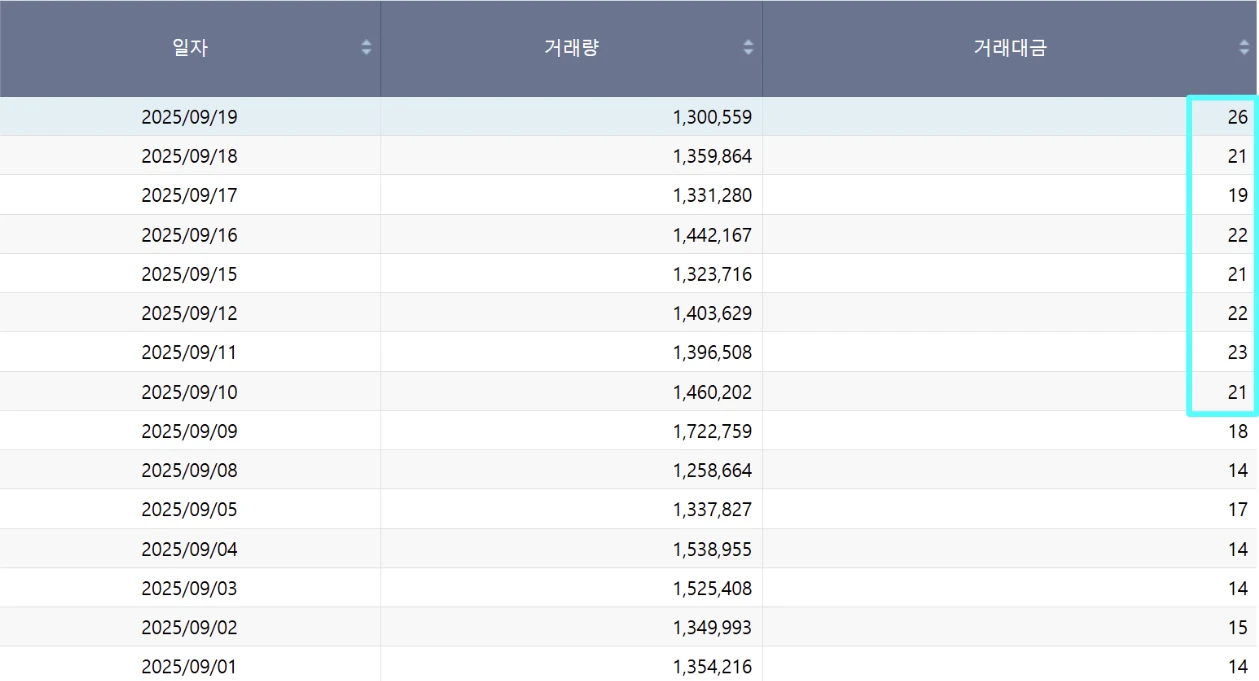Select the volume cell showing 1,460,202
1259x681 pixels.
(712, 392)
